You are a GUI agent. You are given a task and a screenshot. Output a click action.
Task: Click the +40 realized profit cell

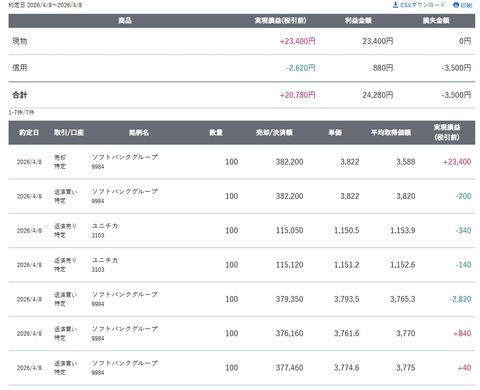click(464, 368)
